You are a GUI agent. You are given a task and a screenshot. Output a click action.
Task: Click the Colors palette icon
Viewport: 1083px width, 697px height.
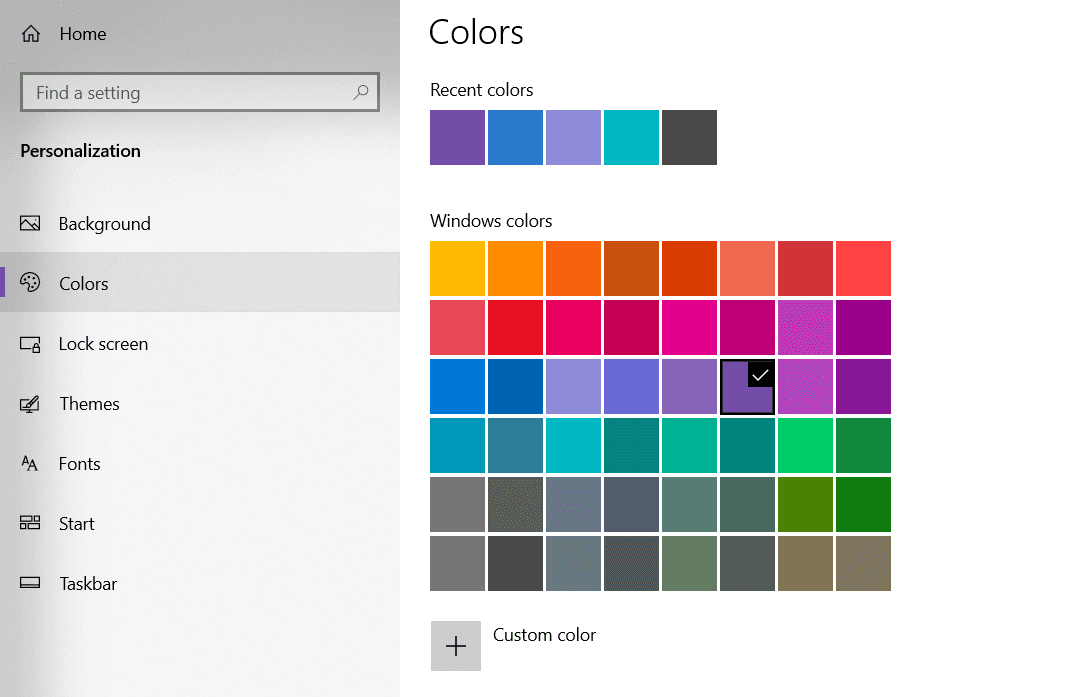coord(30,283)
